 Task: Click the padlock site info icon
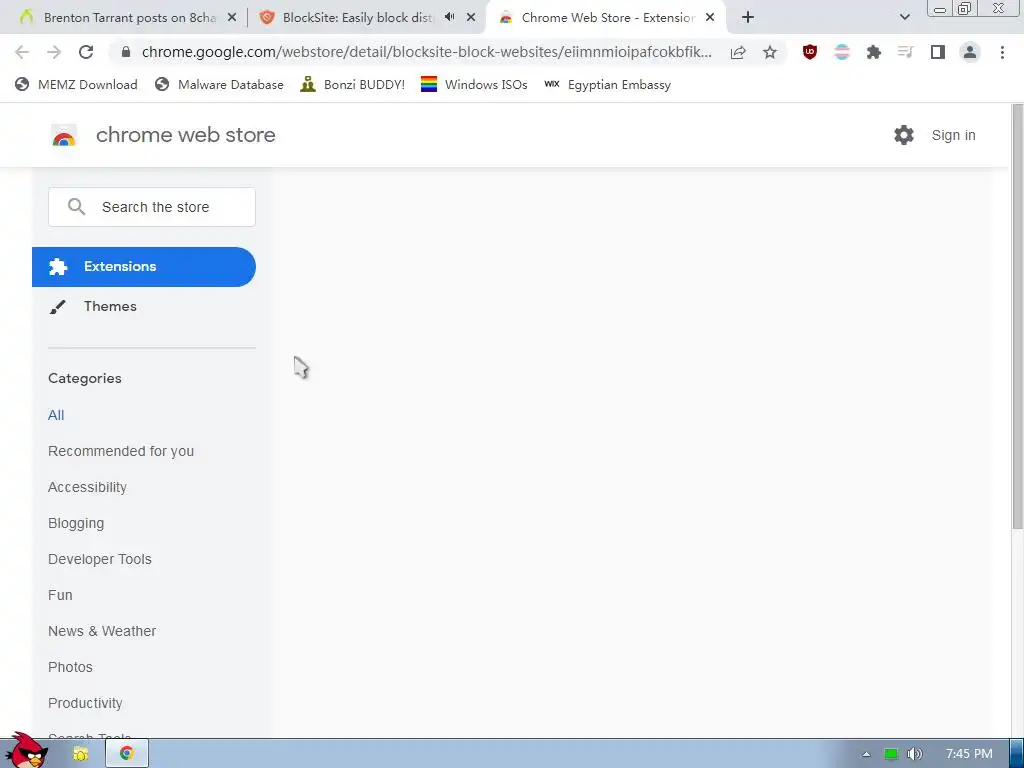pos(126,52)
